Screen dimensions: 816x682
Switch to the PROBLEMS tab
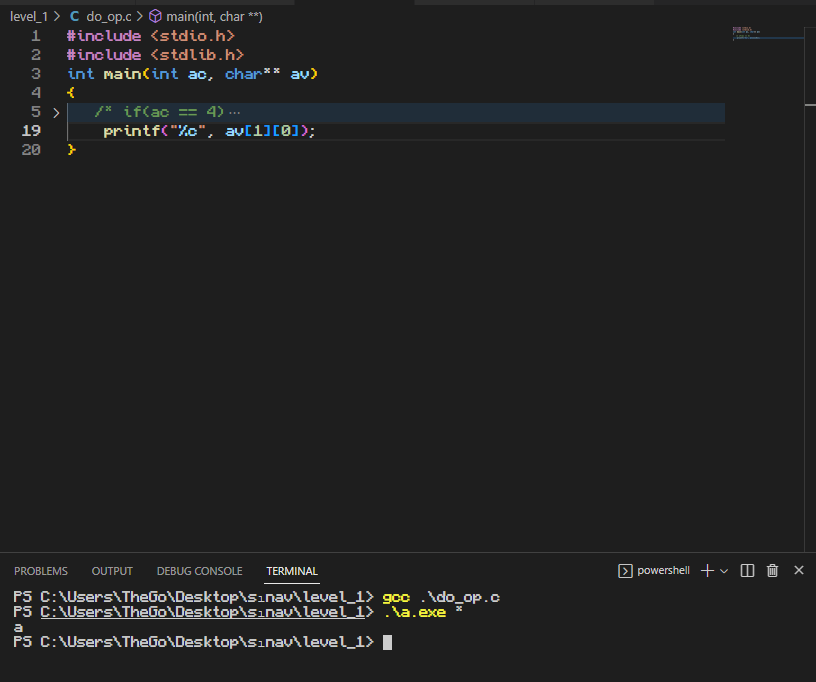41,571
